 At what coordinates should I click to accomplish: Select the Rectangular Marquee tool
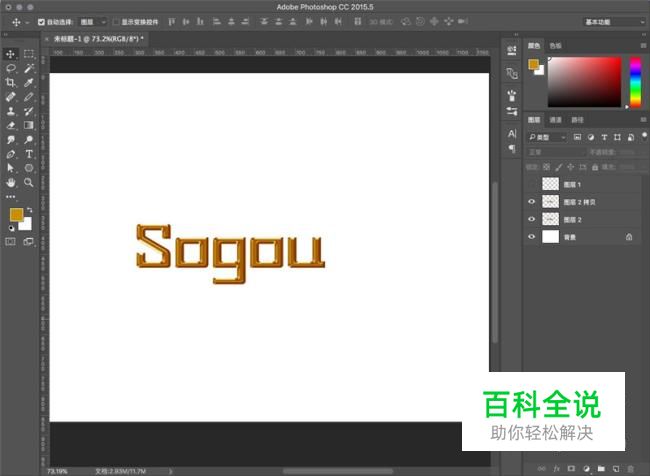point(29,54)
